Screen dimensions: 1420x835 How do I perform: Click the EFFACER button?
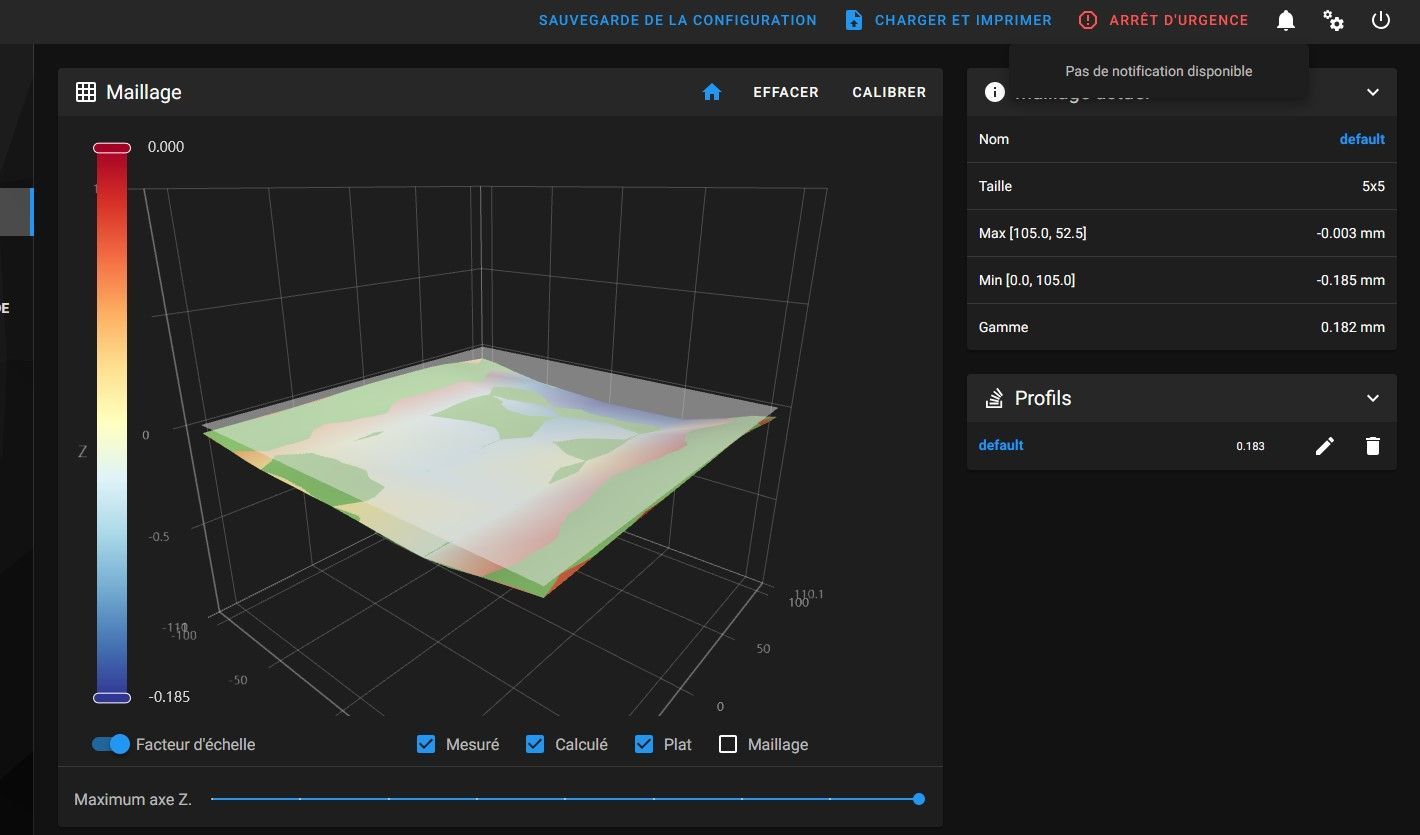coord(786,92)
